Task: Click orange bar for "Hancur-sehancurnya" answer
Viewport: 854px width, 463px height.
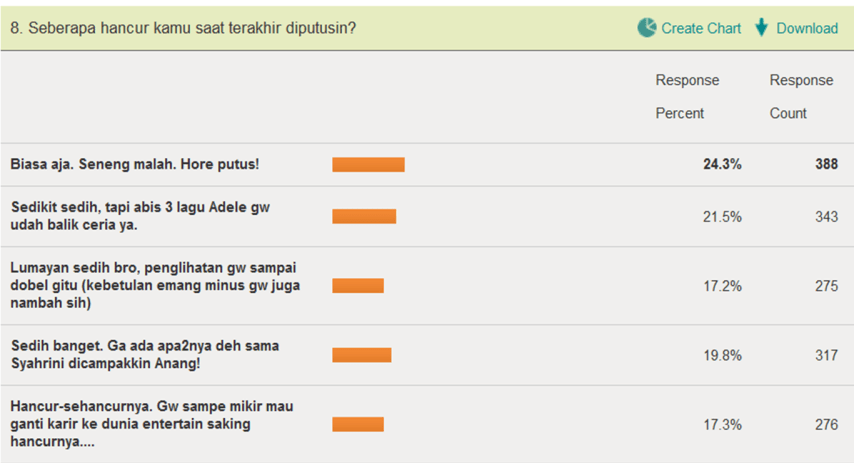Action: pyautogui.click(x=358, y=424)
